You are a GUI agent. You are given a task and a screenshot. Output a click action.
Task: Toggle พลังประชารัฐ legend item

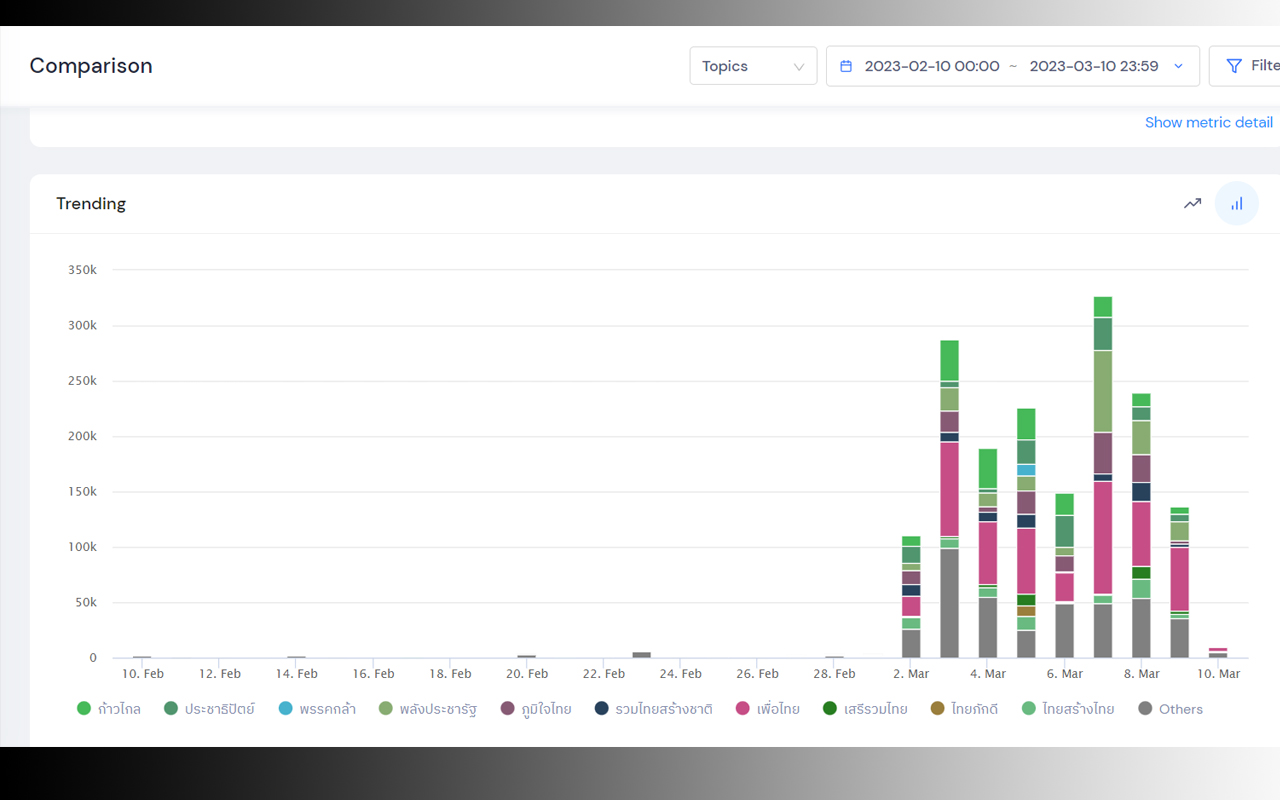428,709
